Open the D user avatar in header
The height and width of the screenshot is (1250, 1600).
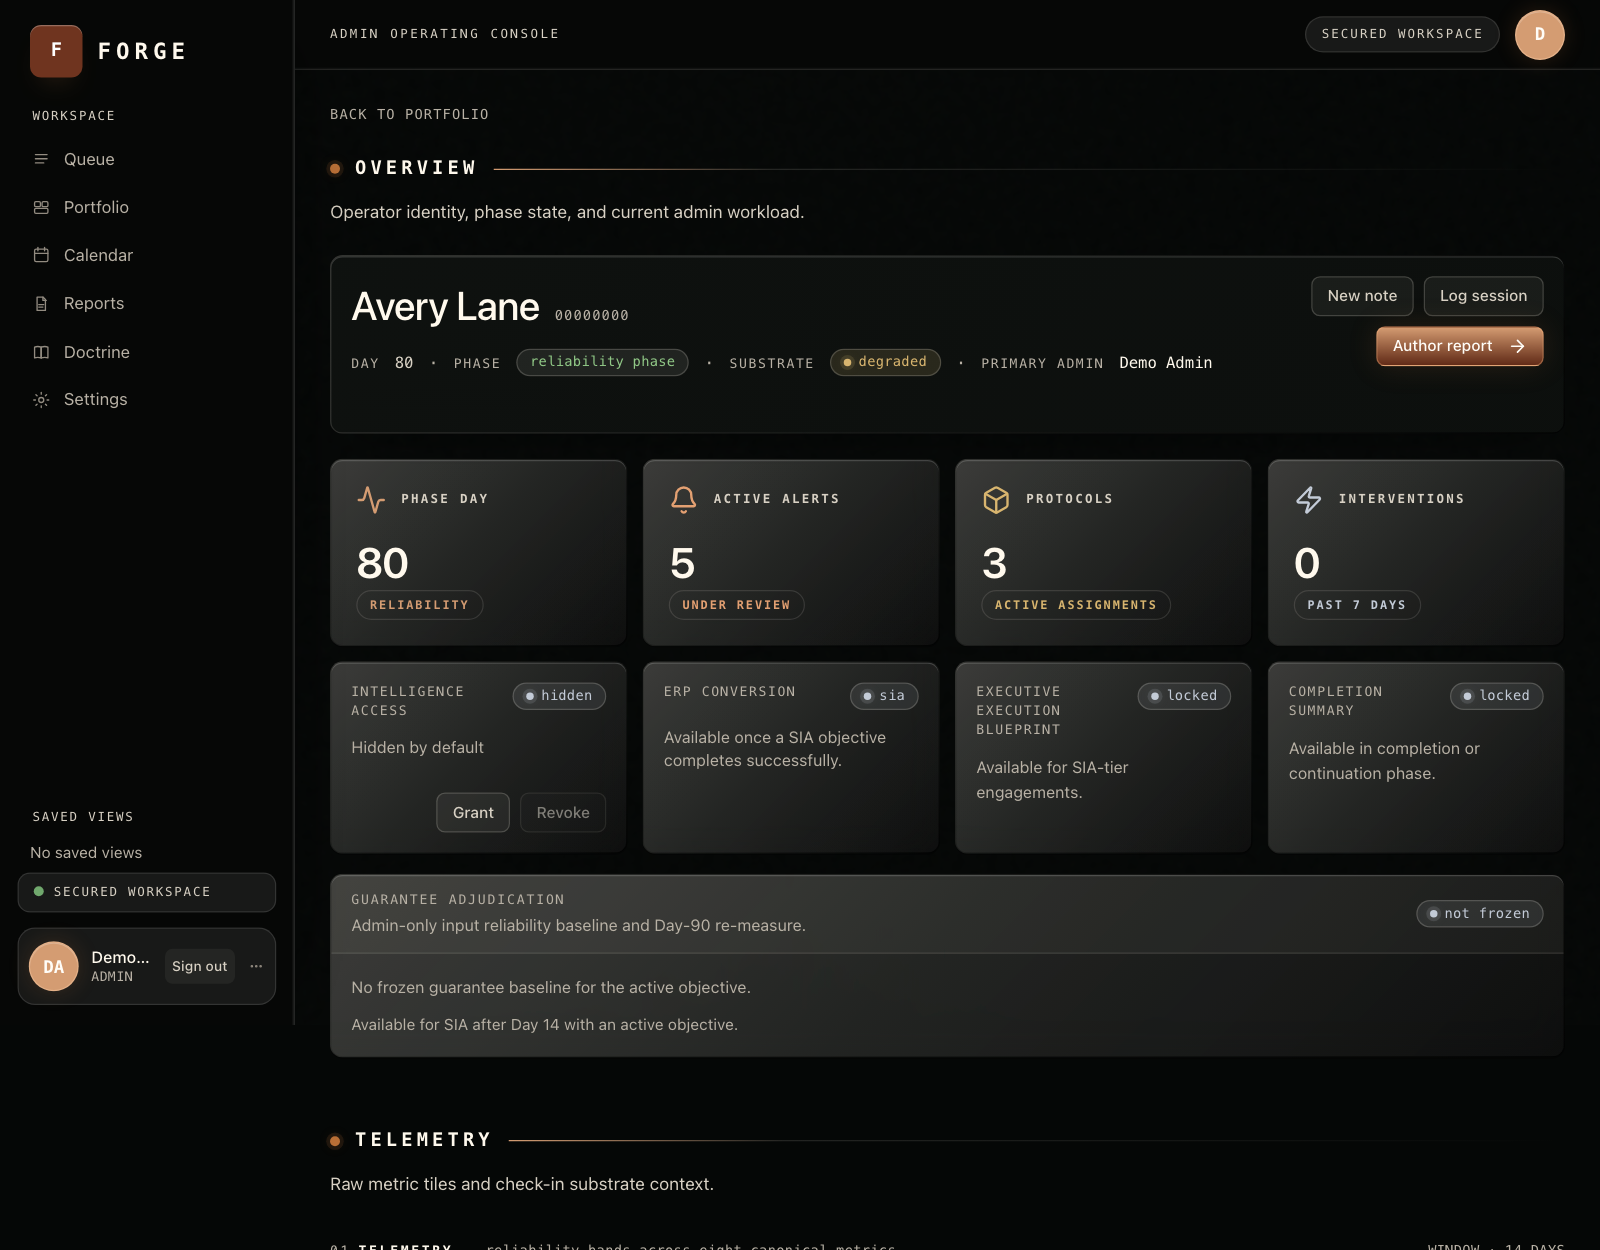point(1540,35)
